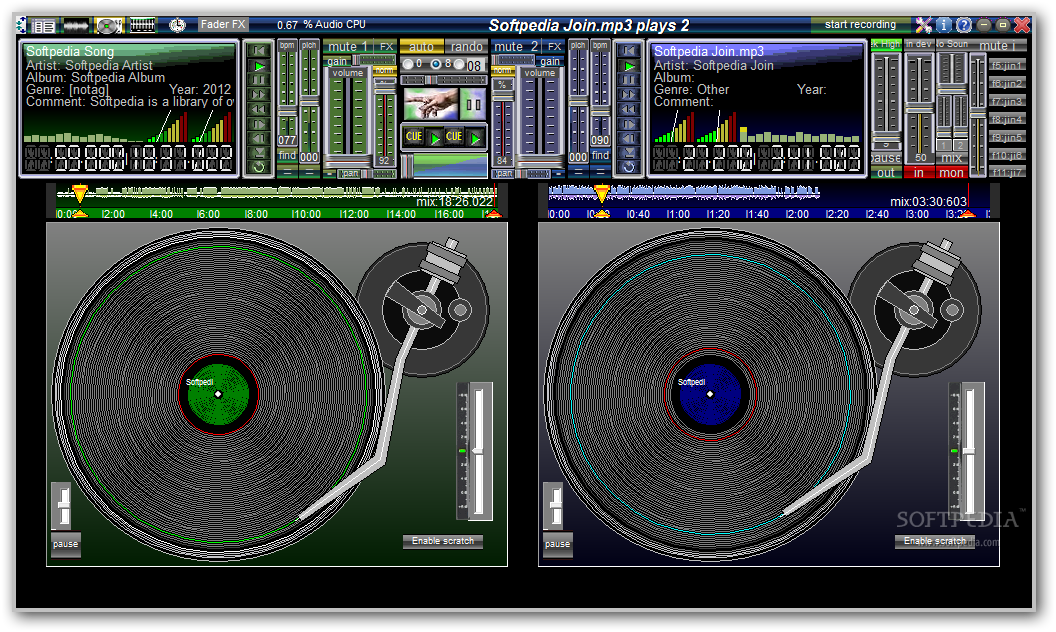The width and height of the screenshot is (1056, 632).
Task: Click orange marker on right waveform
Action: pos(601,194)
